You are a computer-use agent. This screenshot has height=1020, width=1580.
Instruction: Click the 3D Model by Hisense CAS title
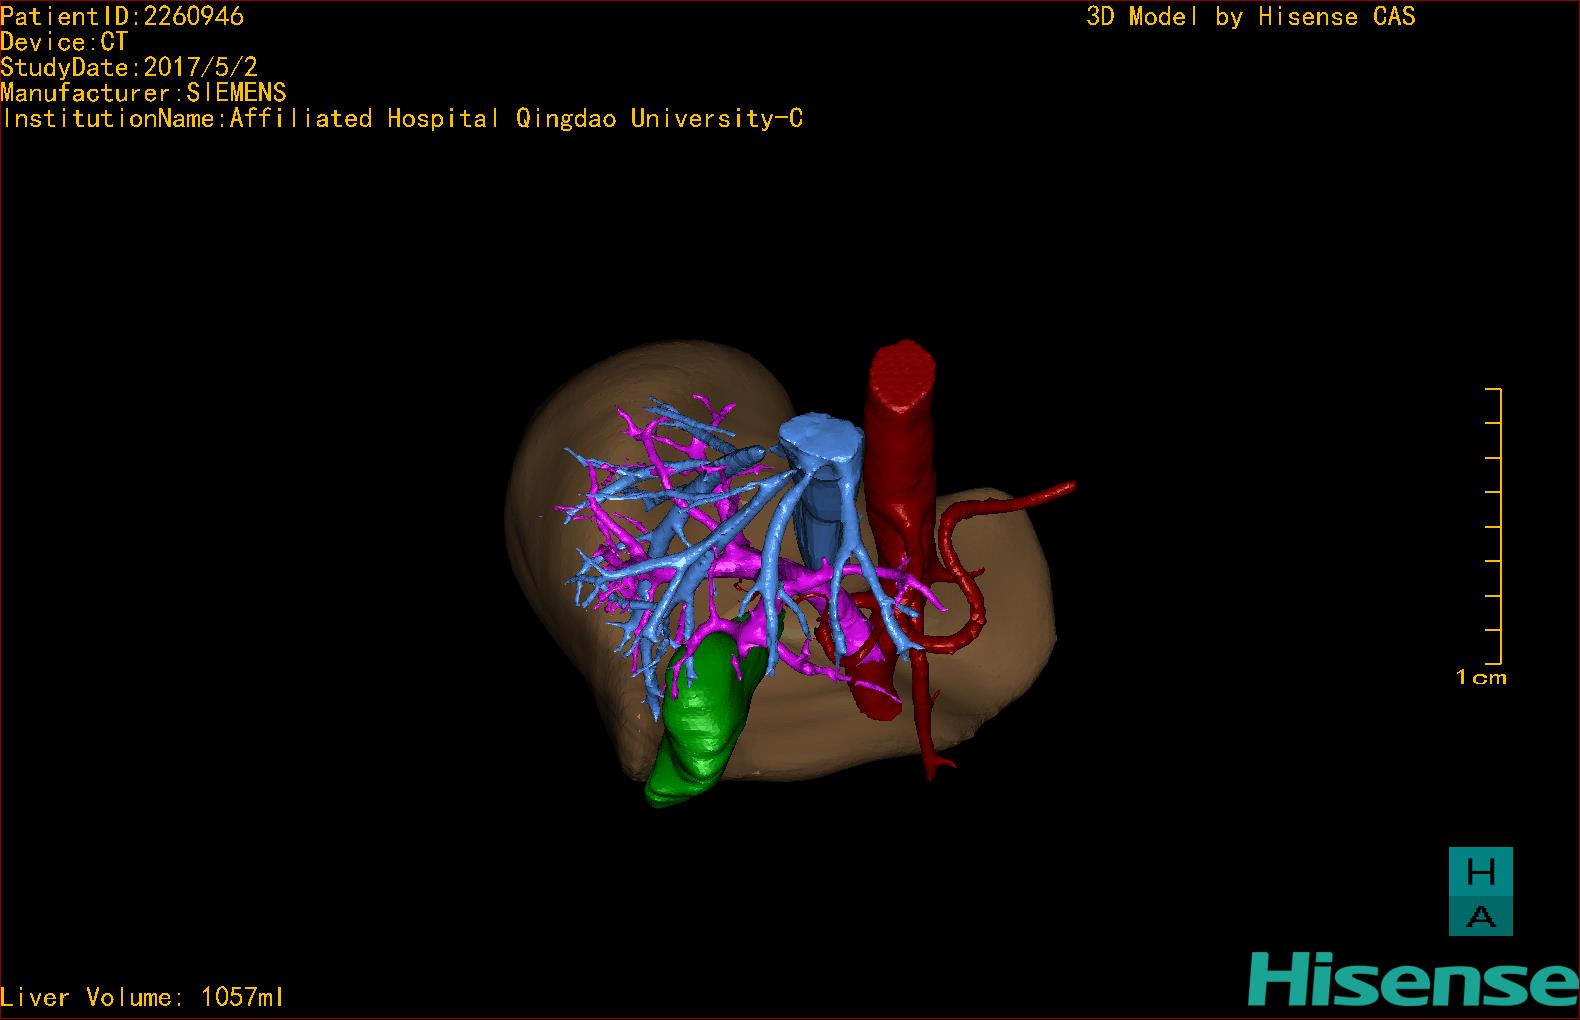(1251, 16)
